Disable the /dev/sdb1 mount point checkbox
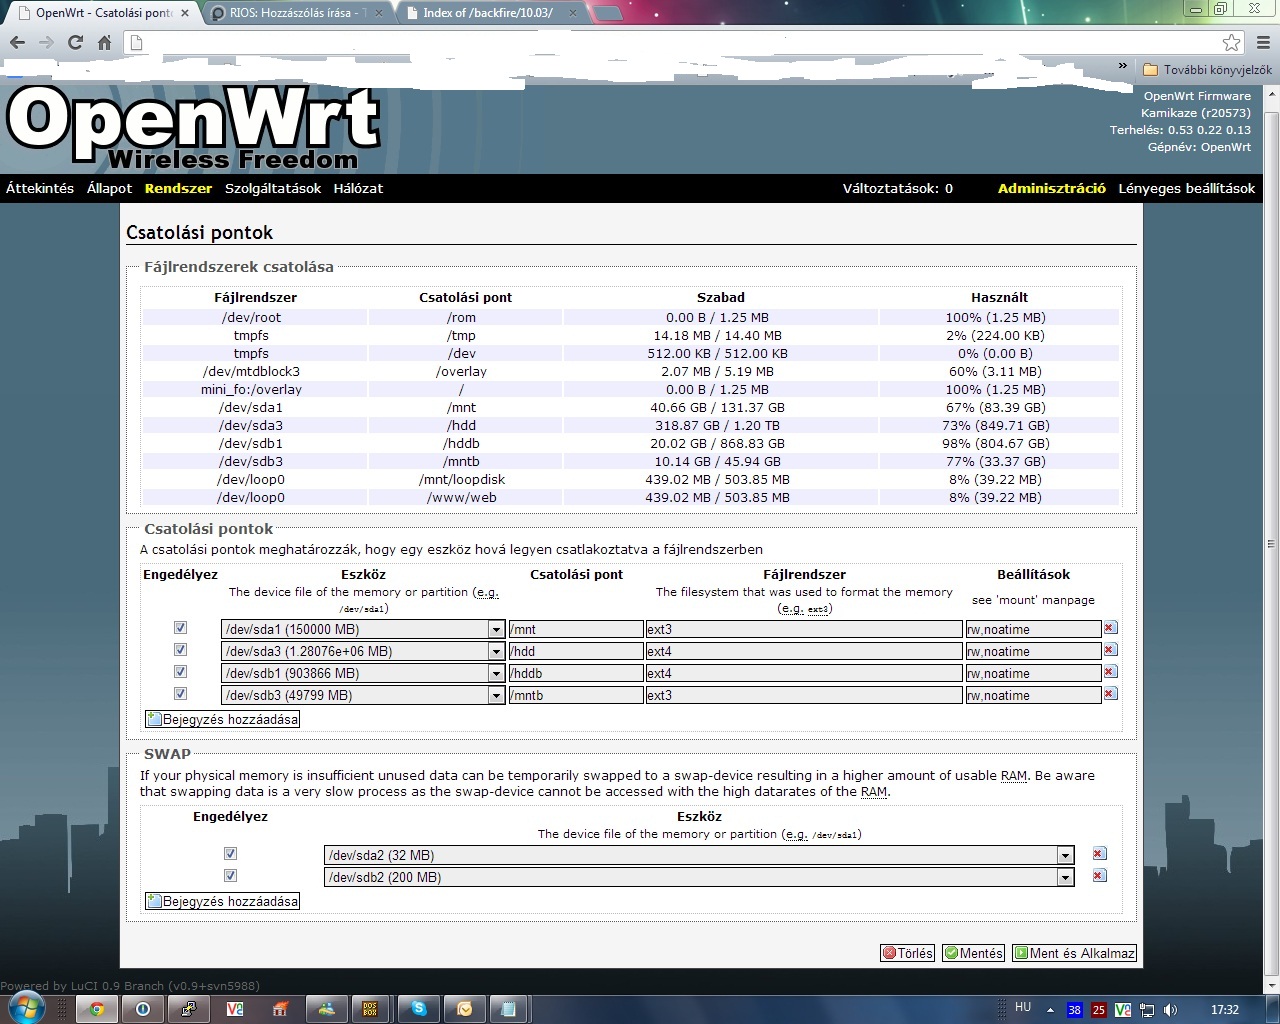1280x1024 pixels. [180, 672]
